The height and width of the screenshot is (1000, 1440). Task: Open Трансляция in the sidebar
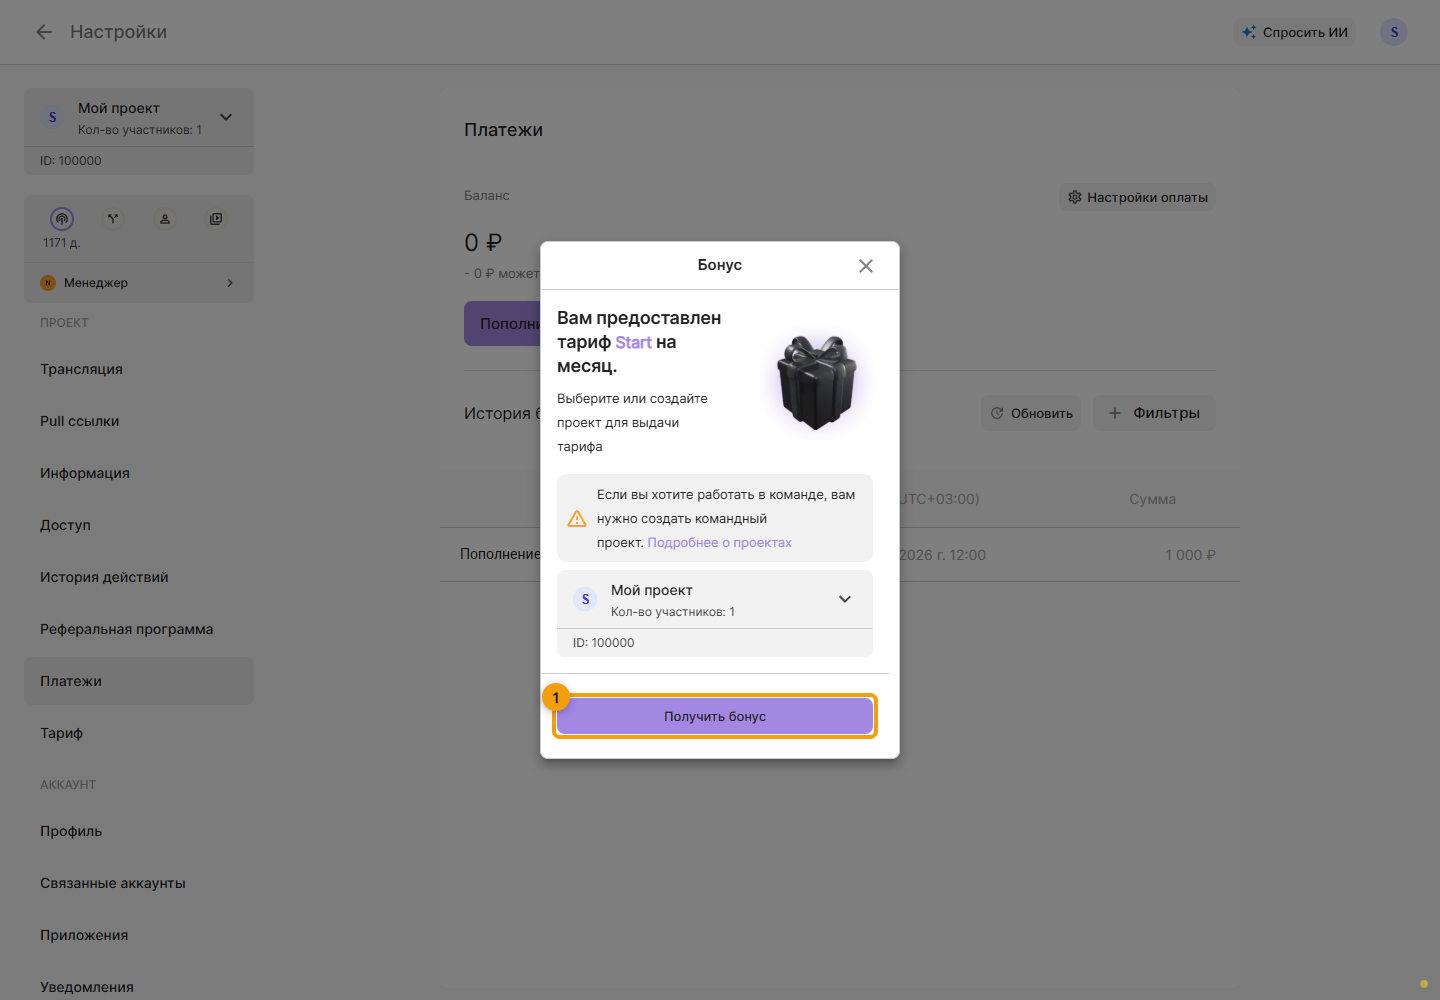(x=139, y=369)
